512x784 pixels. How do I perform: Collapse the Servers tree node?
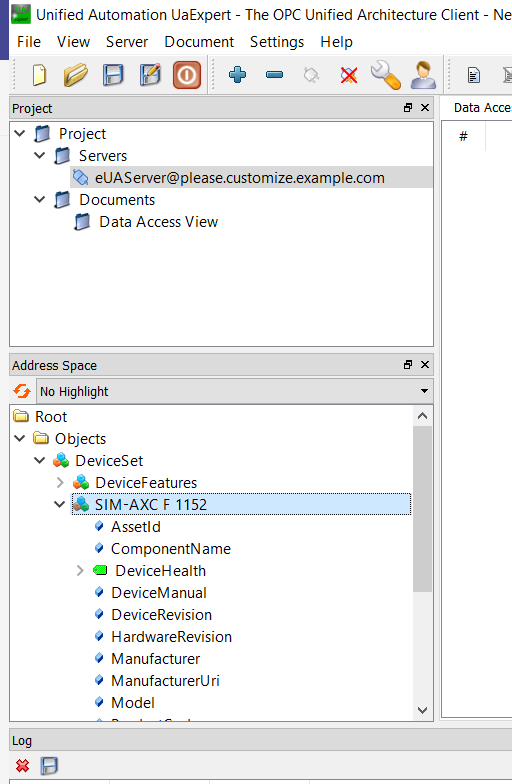point(40,156)
